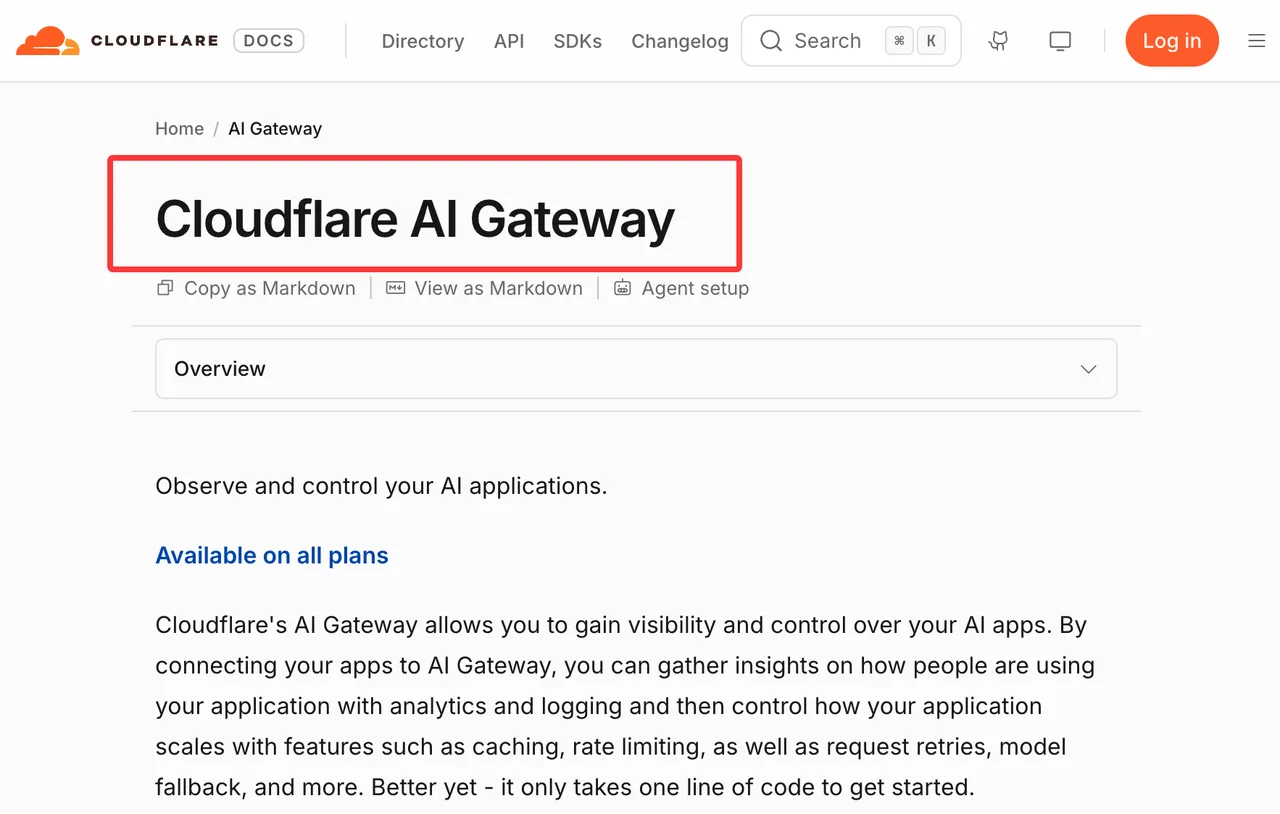This screenshot has width=1280, height=814.
Task: Click the DOCS badge
Action: pos(269,41)
